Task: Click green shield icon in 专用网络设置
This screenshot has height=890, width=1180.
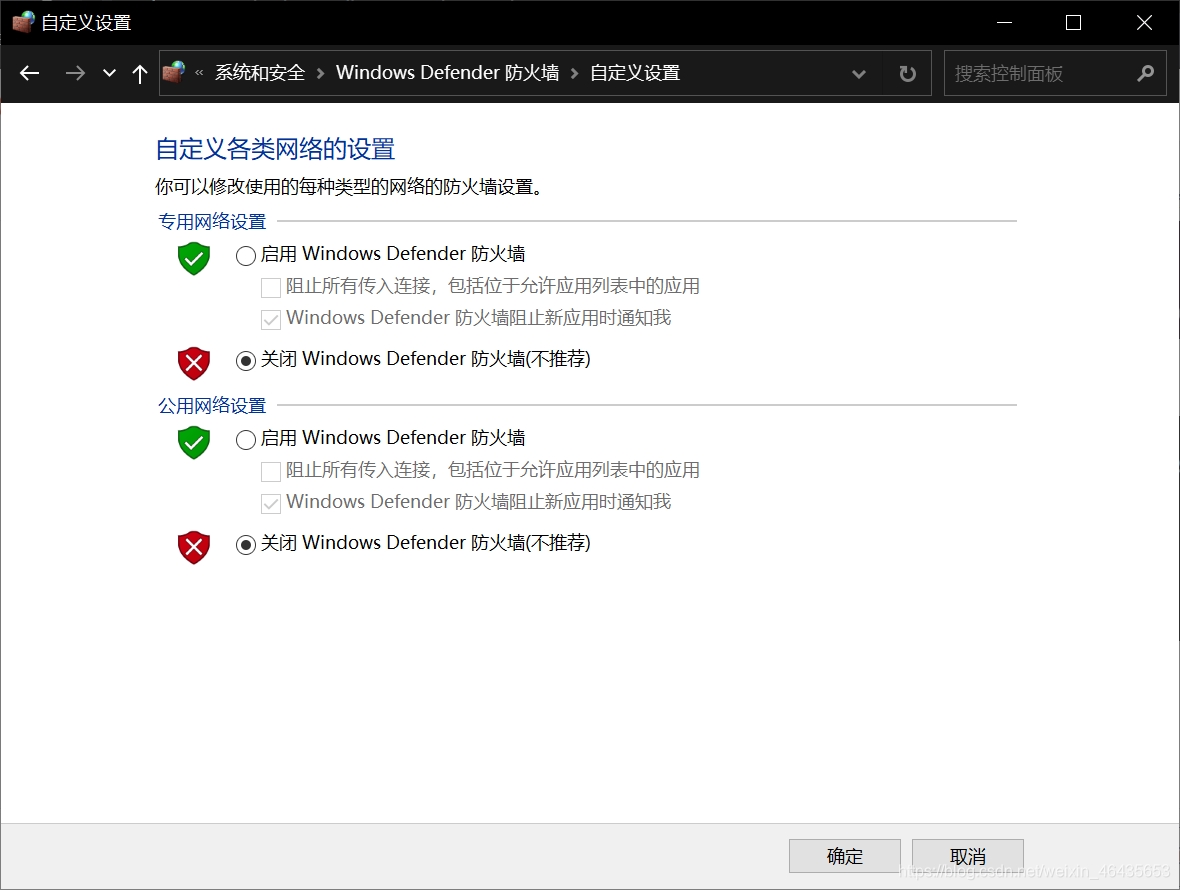Action: 193,258
